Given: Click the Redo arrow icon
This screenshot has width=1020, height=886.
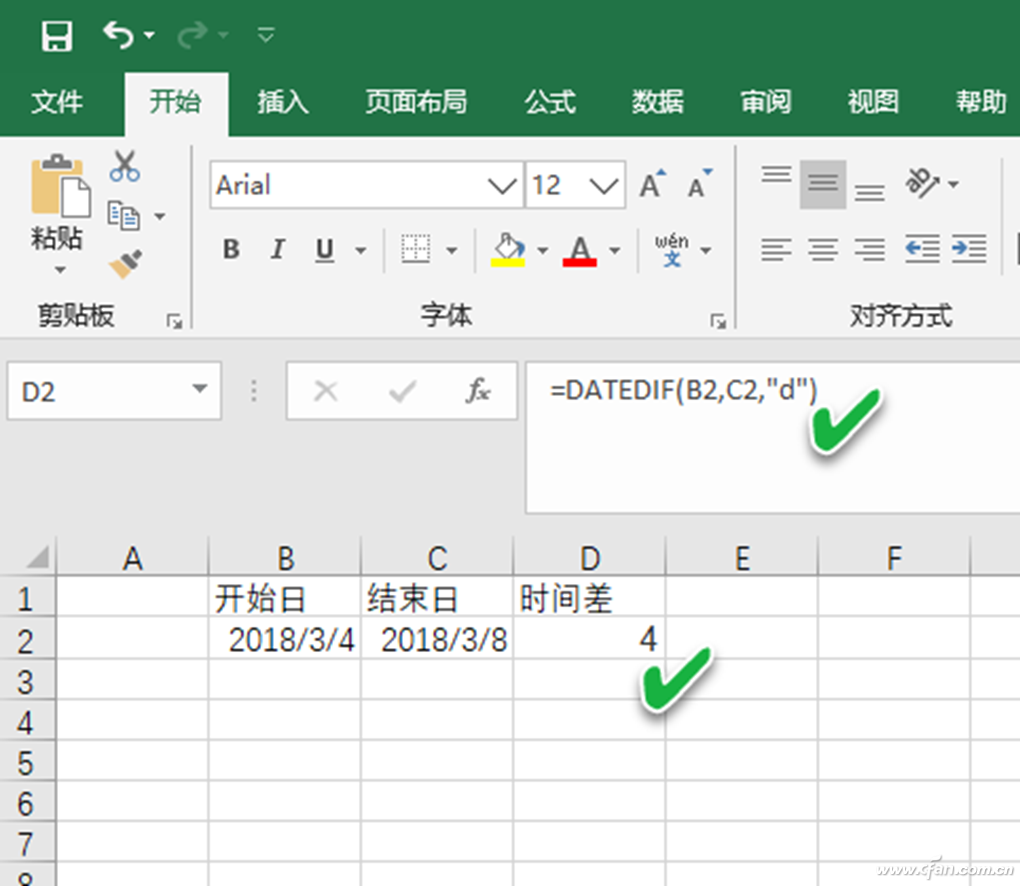Looking at the screenshot, I should (193, 34).
